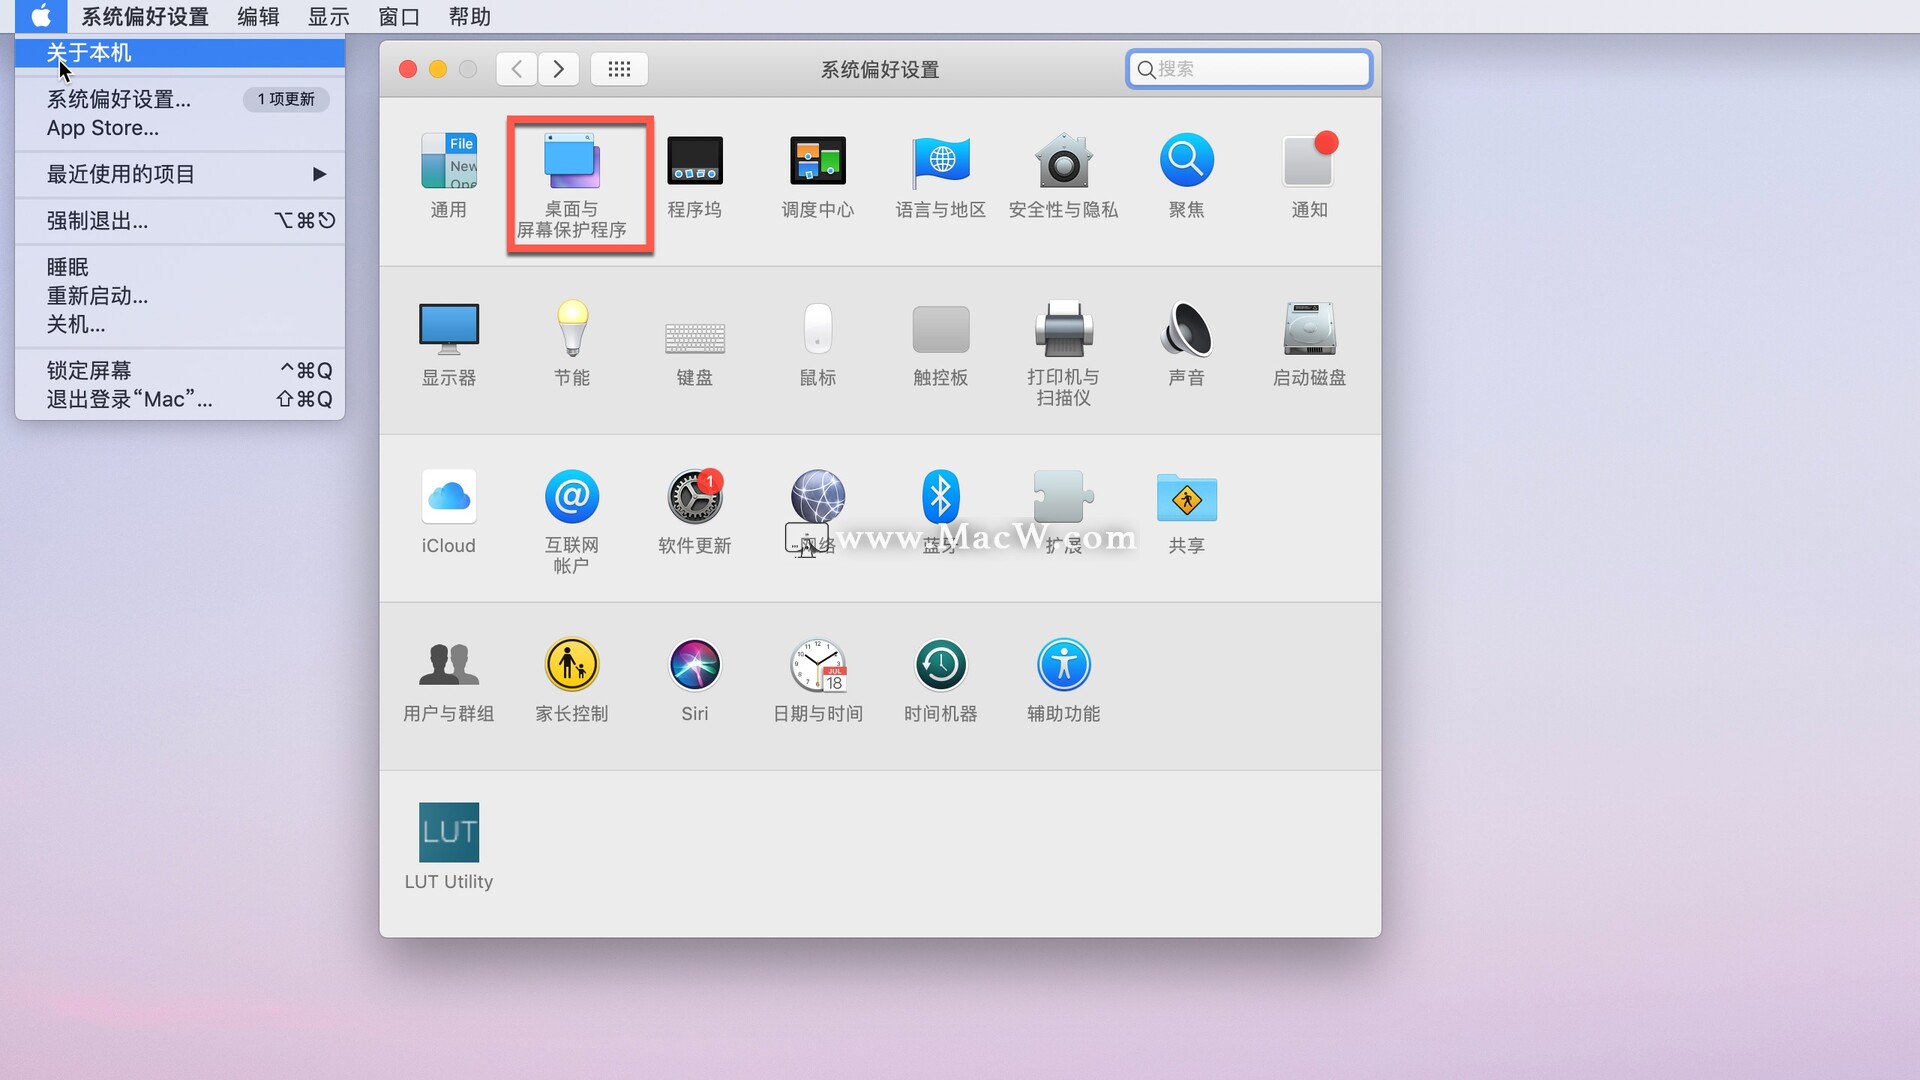Open the Sound (声音) speaker icon
Viewport: 1920px width, 1080px height.
coord(1186,330)
